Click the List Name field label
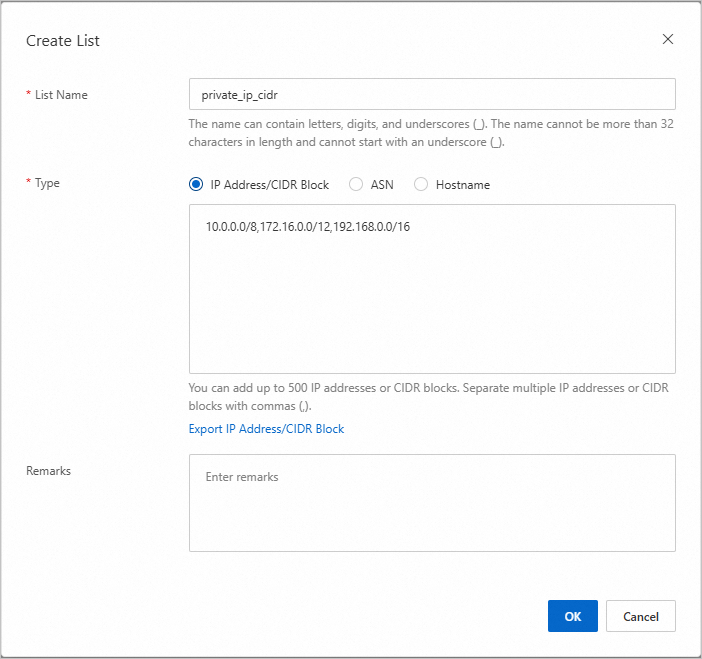Image resolution: width=702 pixels, height=659 pixels. pos(61,95)
